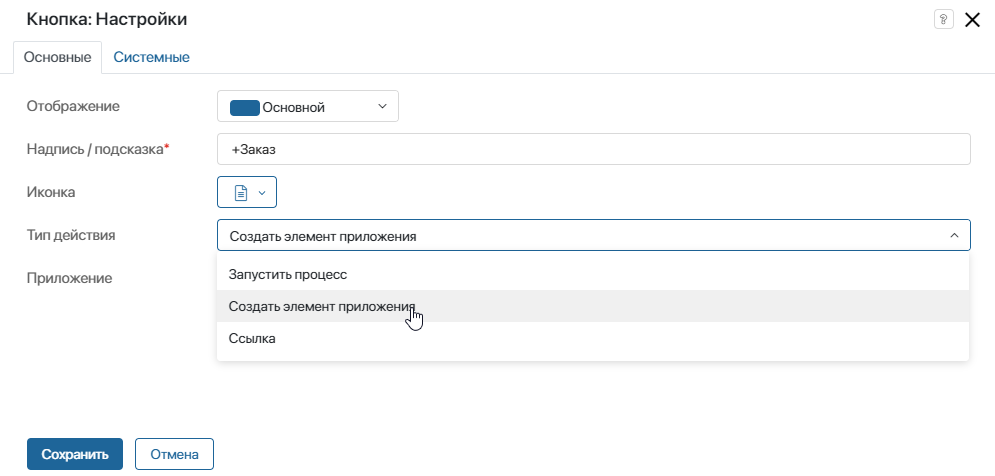Click the Приложение field label
This screenshot has width=995, height=476.
click(x=69, y=278)
